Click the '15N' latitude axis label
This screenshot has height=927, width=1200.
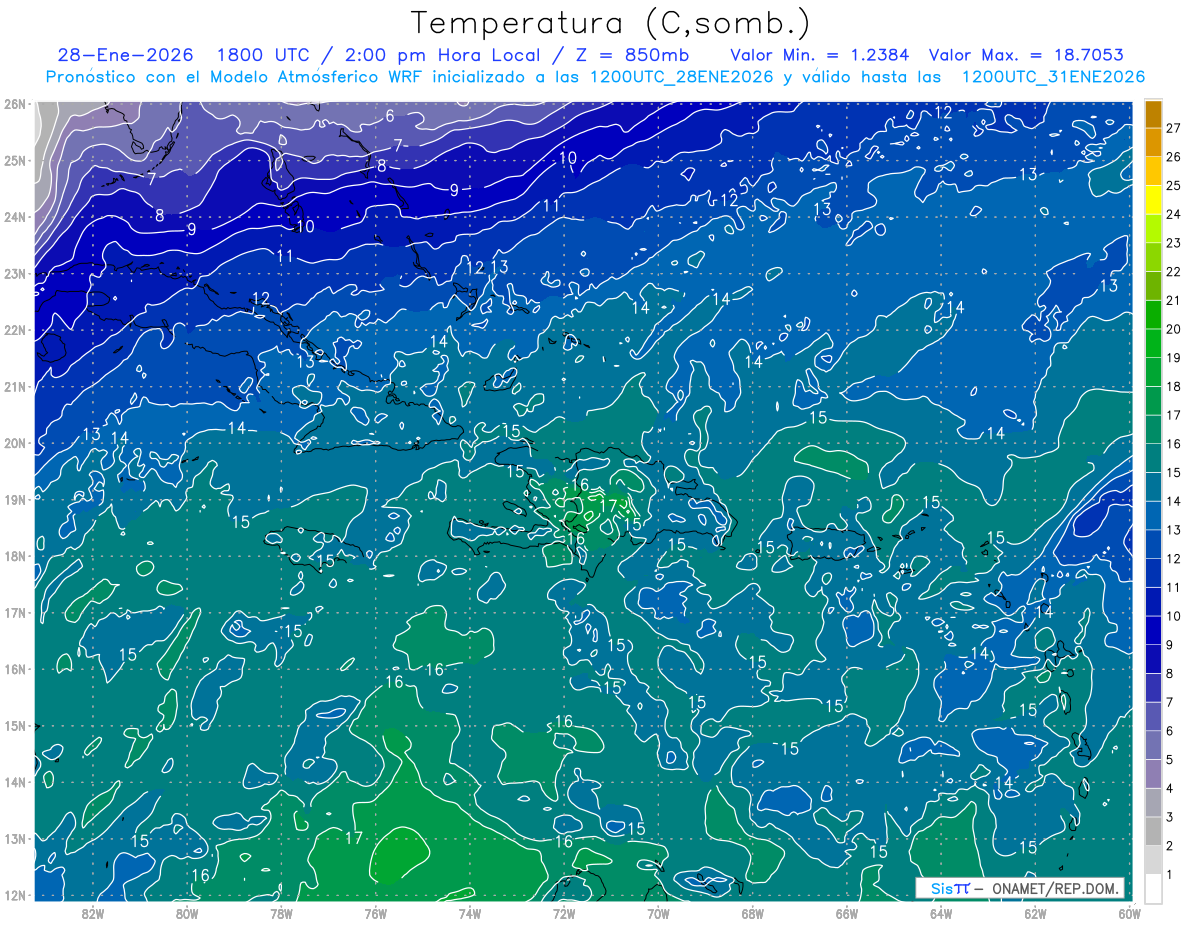(15, 725)
